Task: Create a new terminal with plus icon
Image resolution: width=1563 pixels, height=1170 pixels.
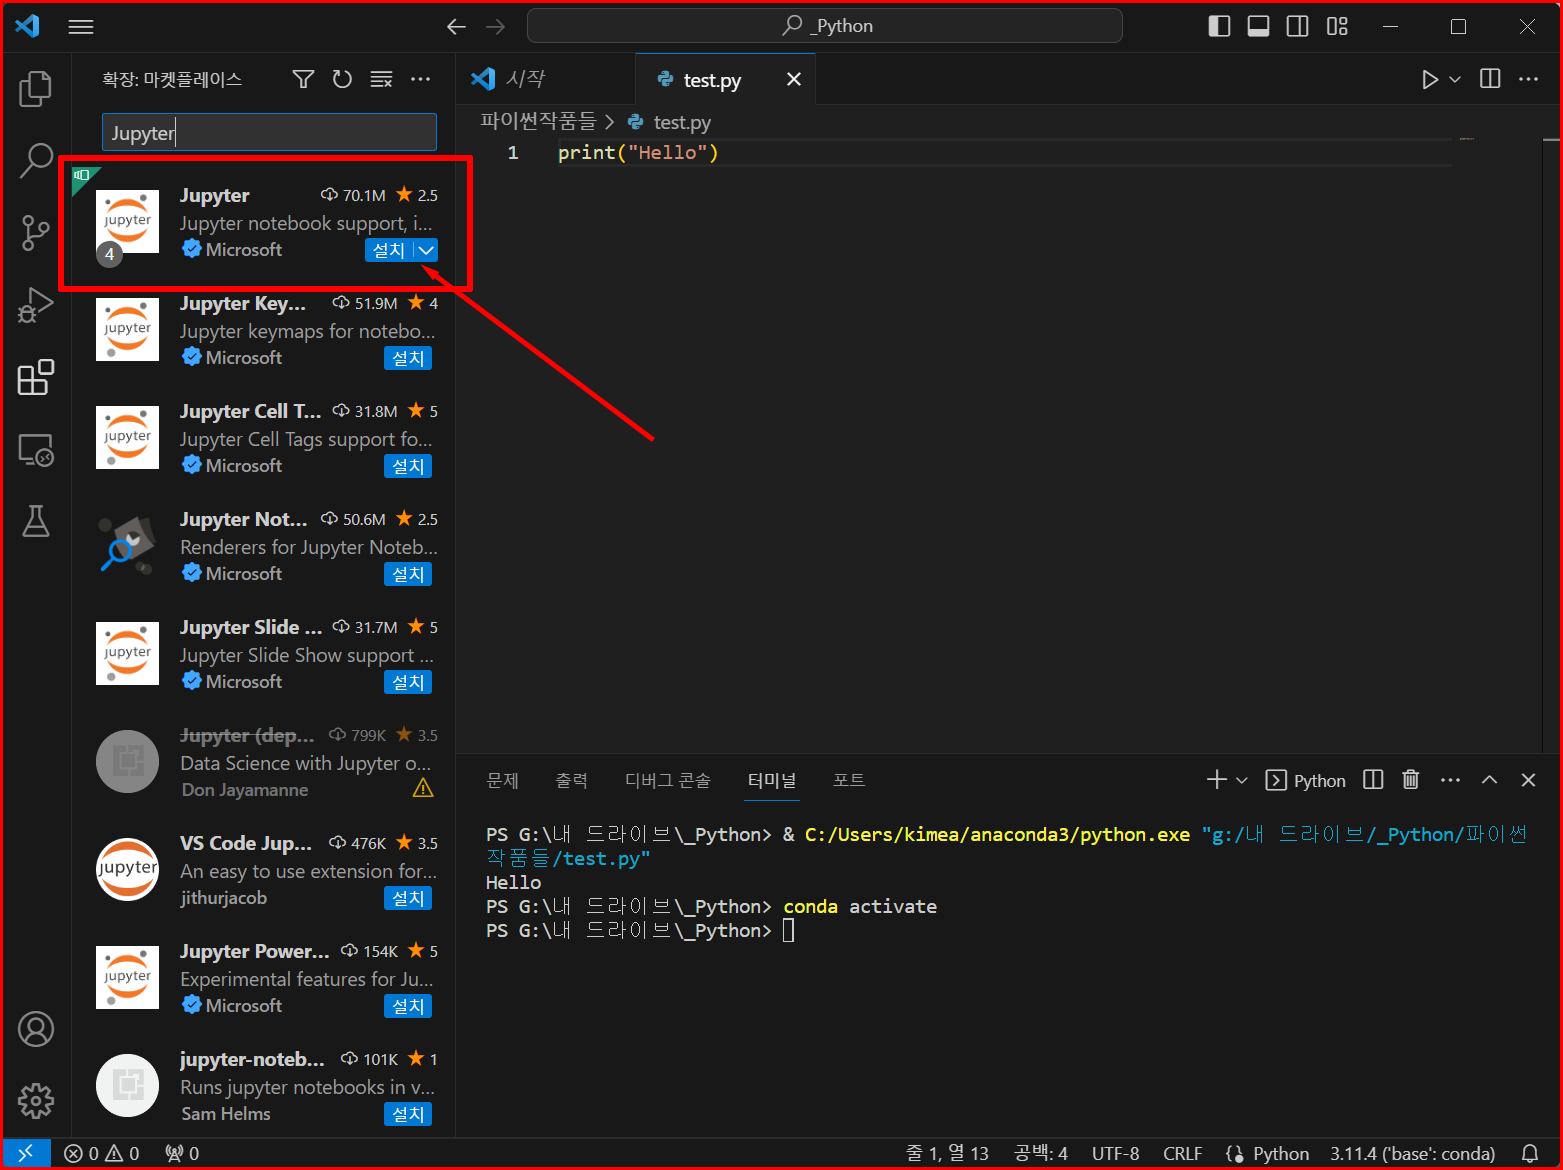Action: [x=1216, y=780]
